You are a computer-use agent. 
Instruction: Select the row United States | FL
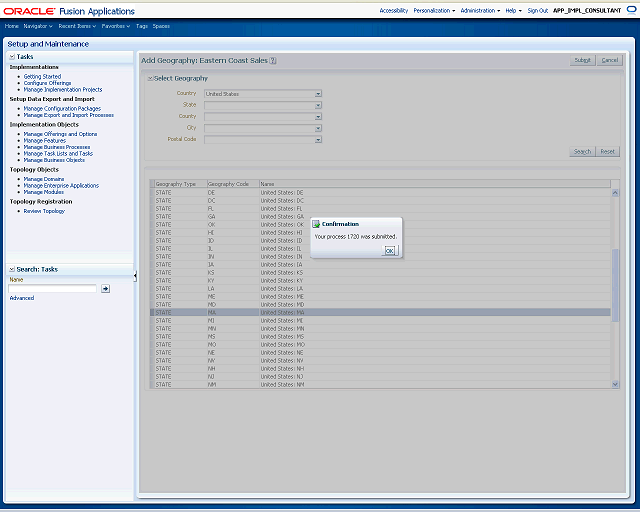(380, 209)
